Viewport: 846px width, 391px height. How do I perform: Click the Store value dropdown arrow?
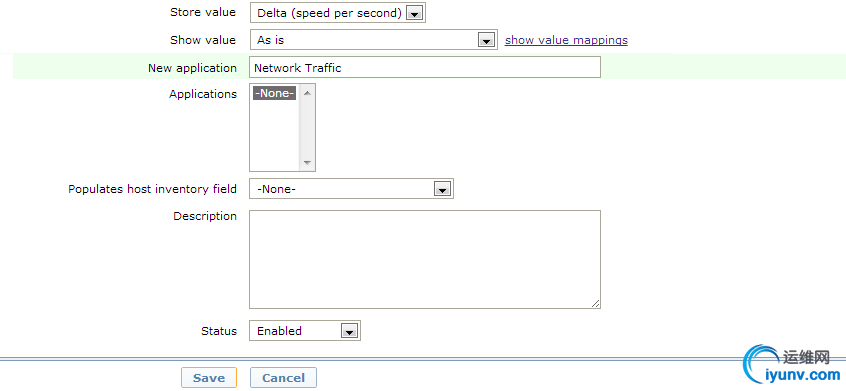click(x=414, y=14)
